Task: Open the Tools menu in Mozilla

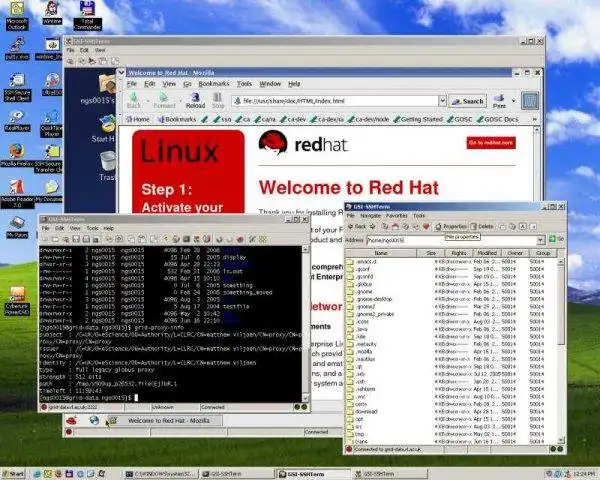Action: (x=244, y=84)
